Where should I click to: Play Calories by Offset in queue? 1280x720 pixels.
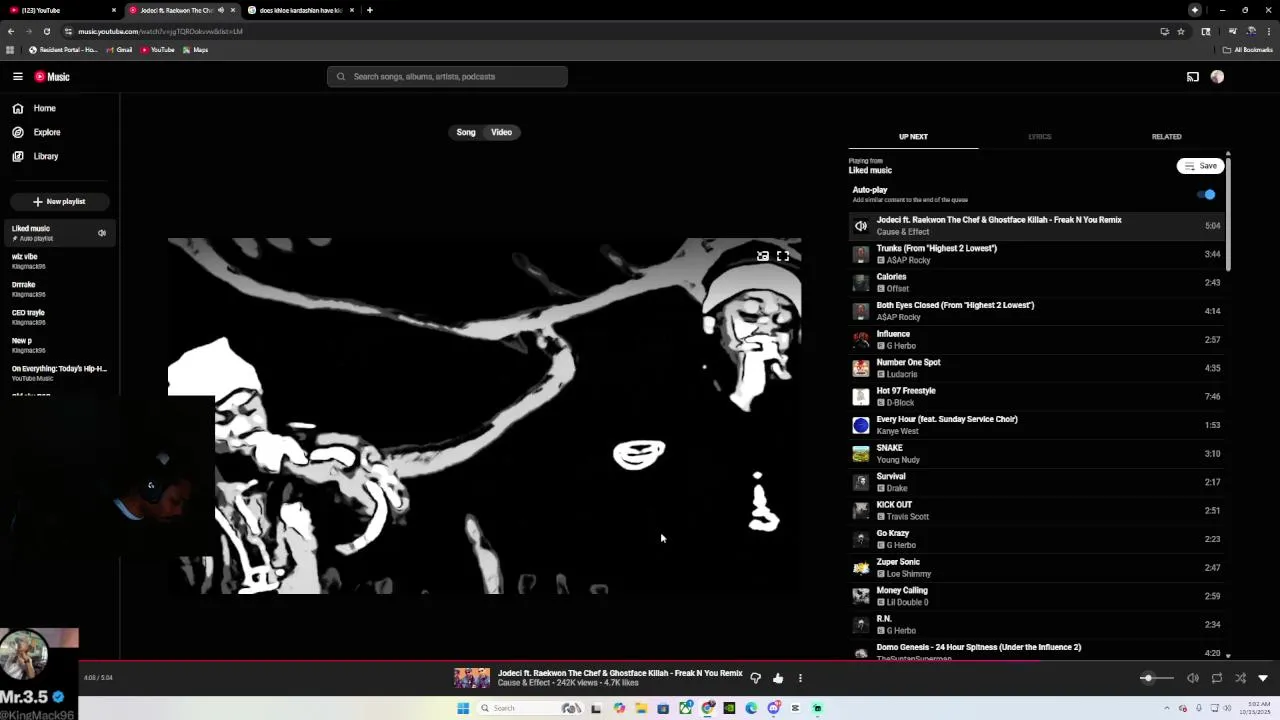tap(1037, 282)
